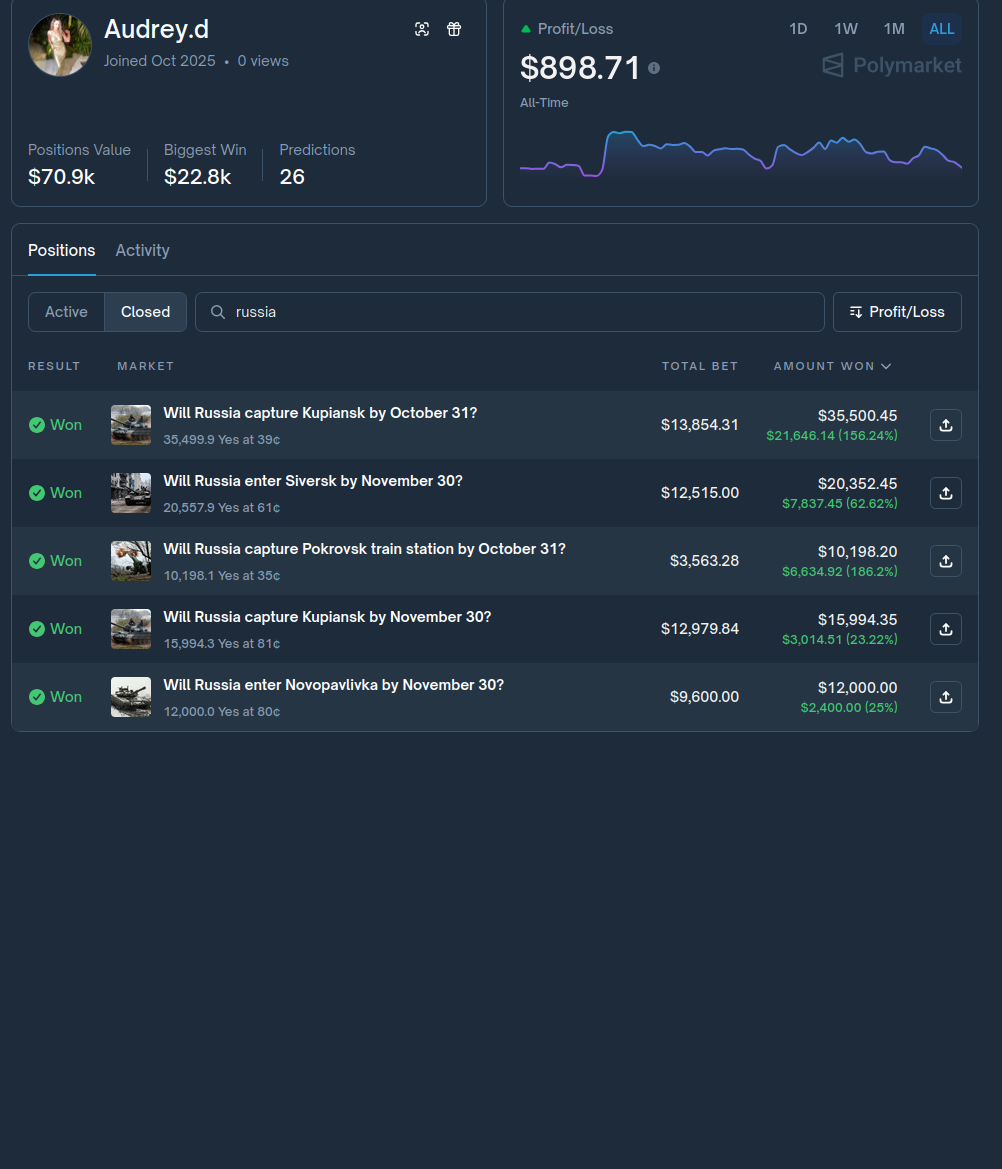The height and width of the screenshot is (1169, 1002).
Task: Click the scan profile icon beside Audrey.d
Action: coord(422,29)
